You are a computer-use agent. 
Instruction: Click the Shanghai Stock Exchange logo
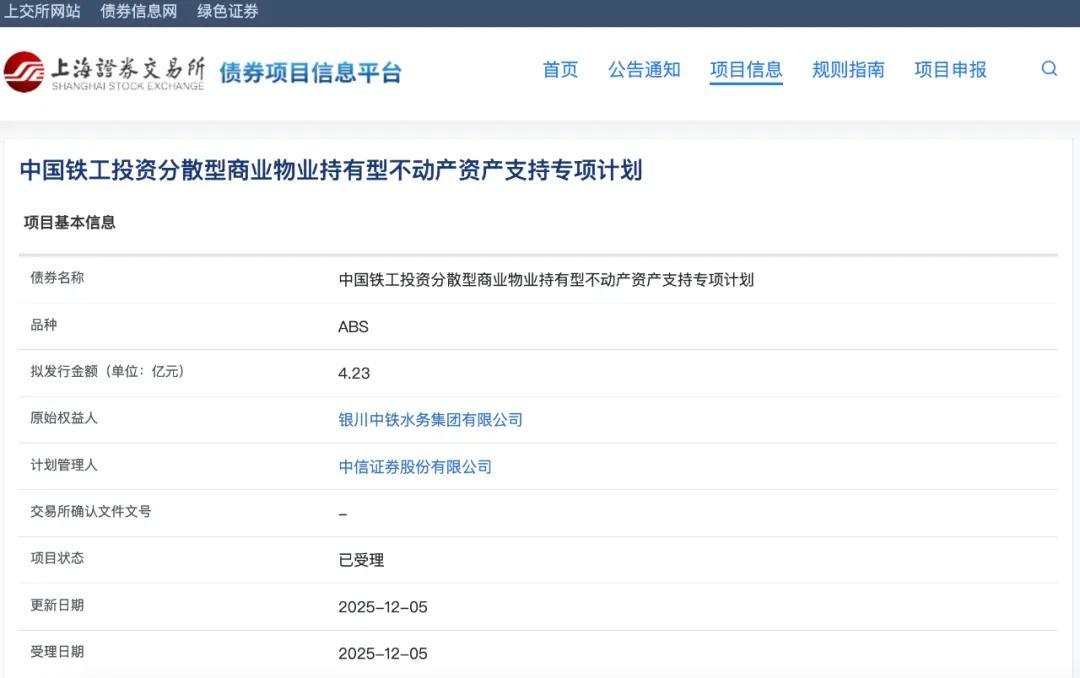(x=104, y=72)
